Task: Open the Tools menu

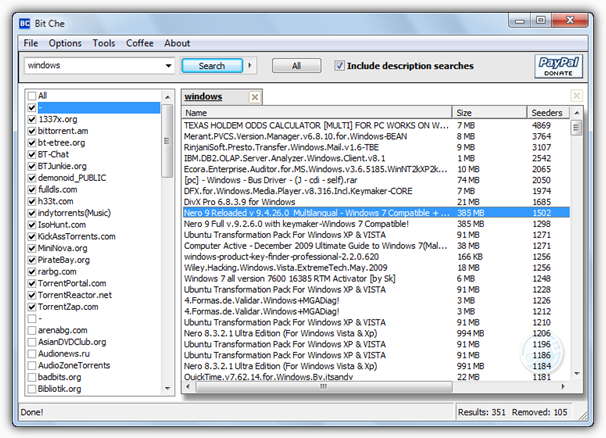Action: [104, 43]
